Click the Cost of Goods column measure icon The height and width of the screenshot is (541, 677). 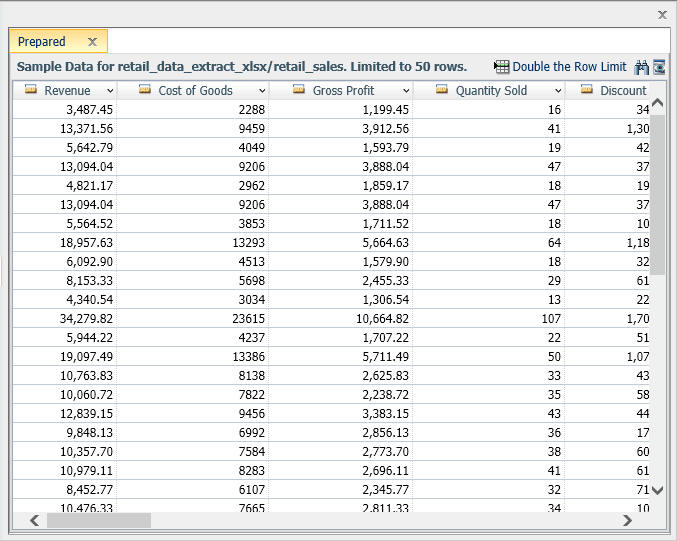pyautogui.click(x=145, y=89)
